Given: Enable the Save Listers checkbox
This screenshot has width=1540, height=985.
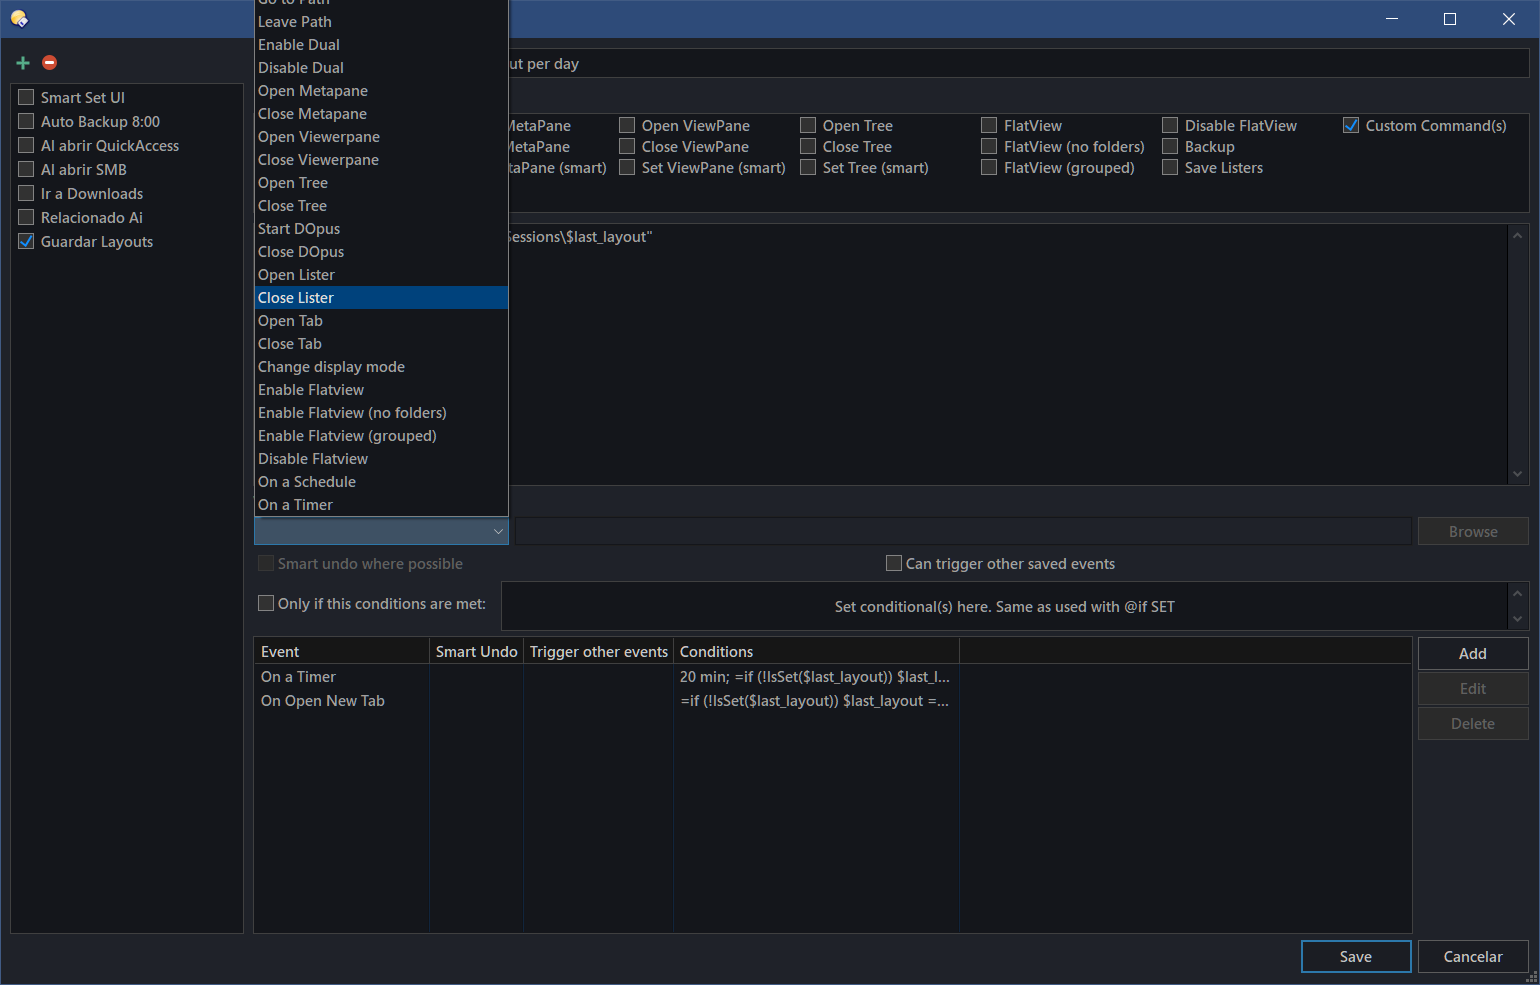Looking at the screenshot, I should click(1170, 167).
